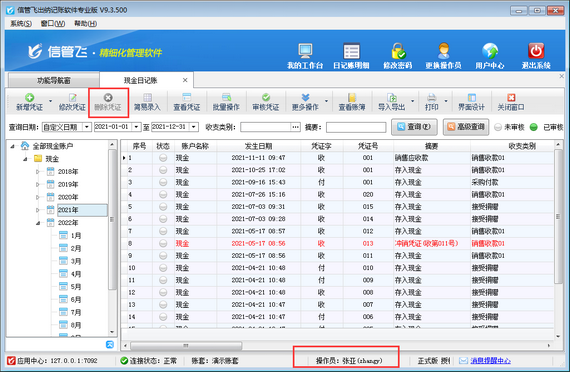Open the 打印 printer tool

point(431,97)
